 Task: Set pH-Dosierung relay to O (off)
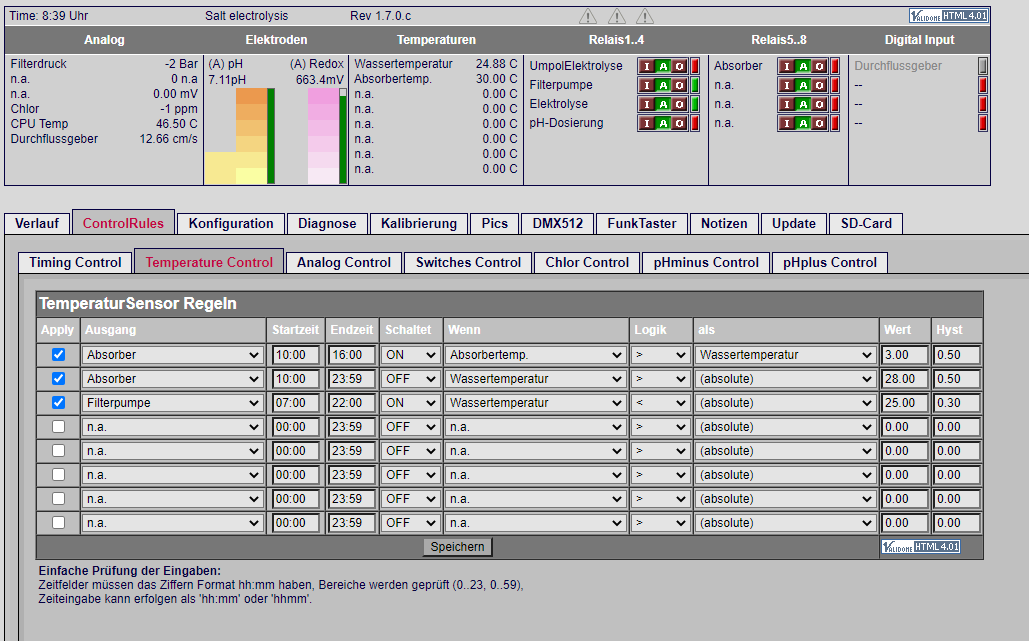679,123
